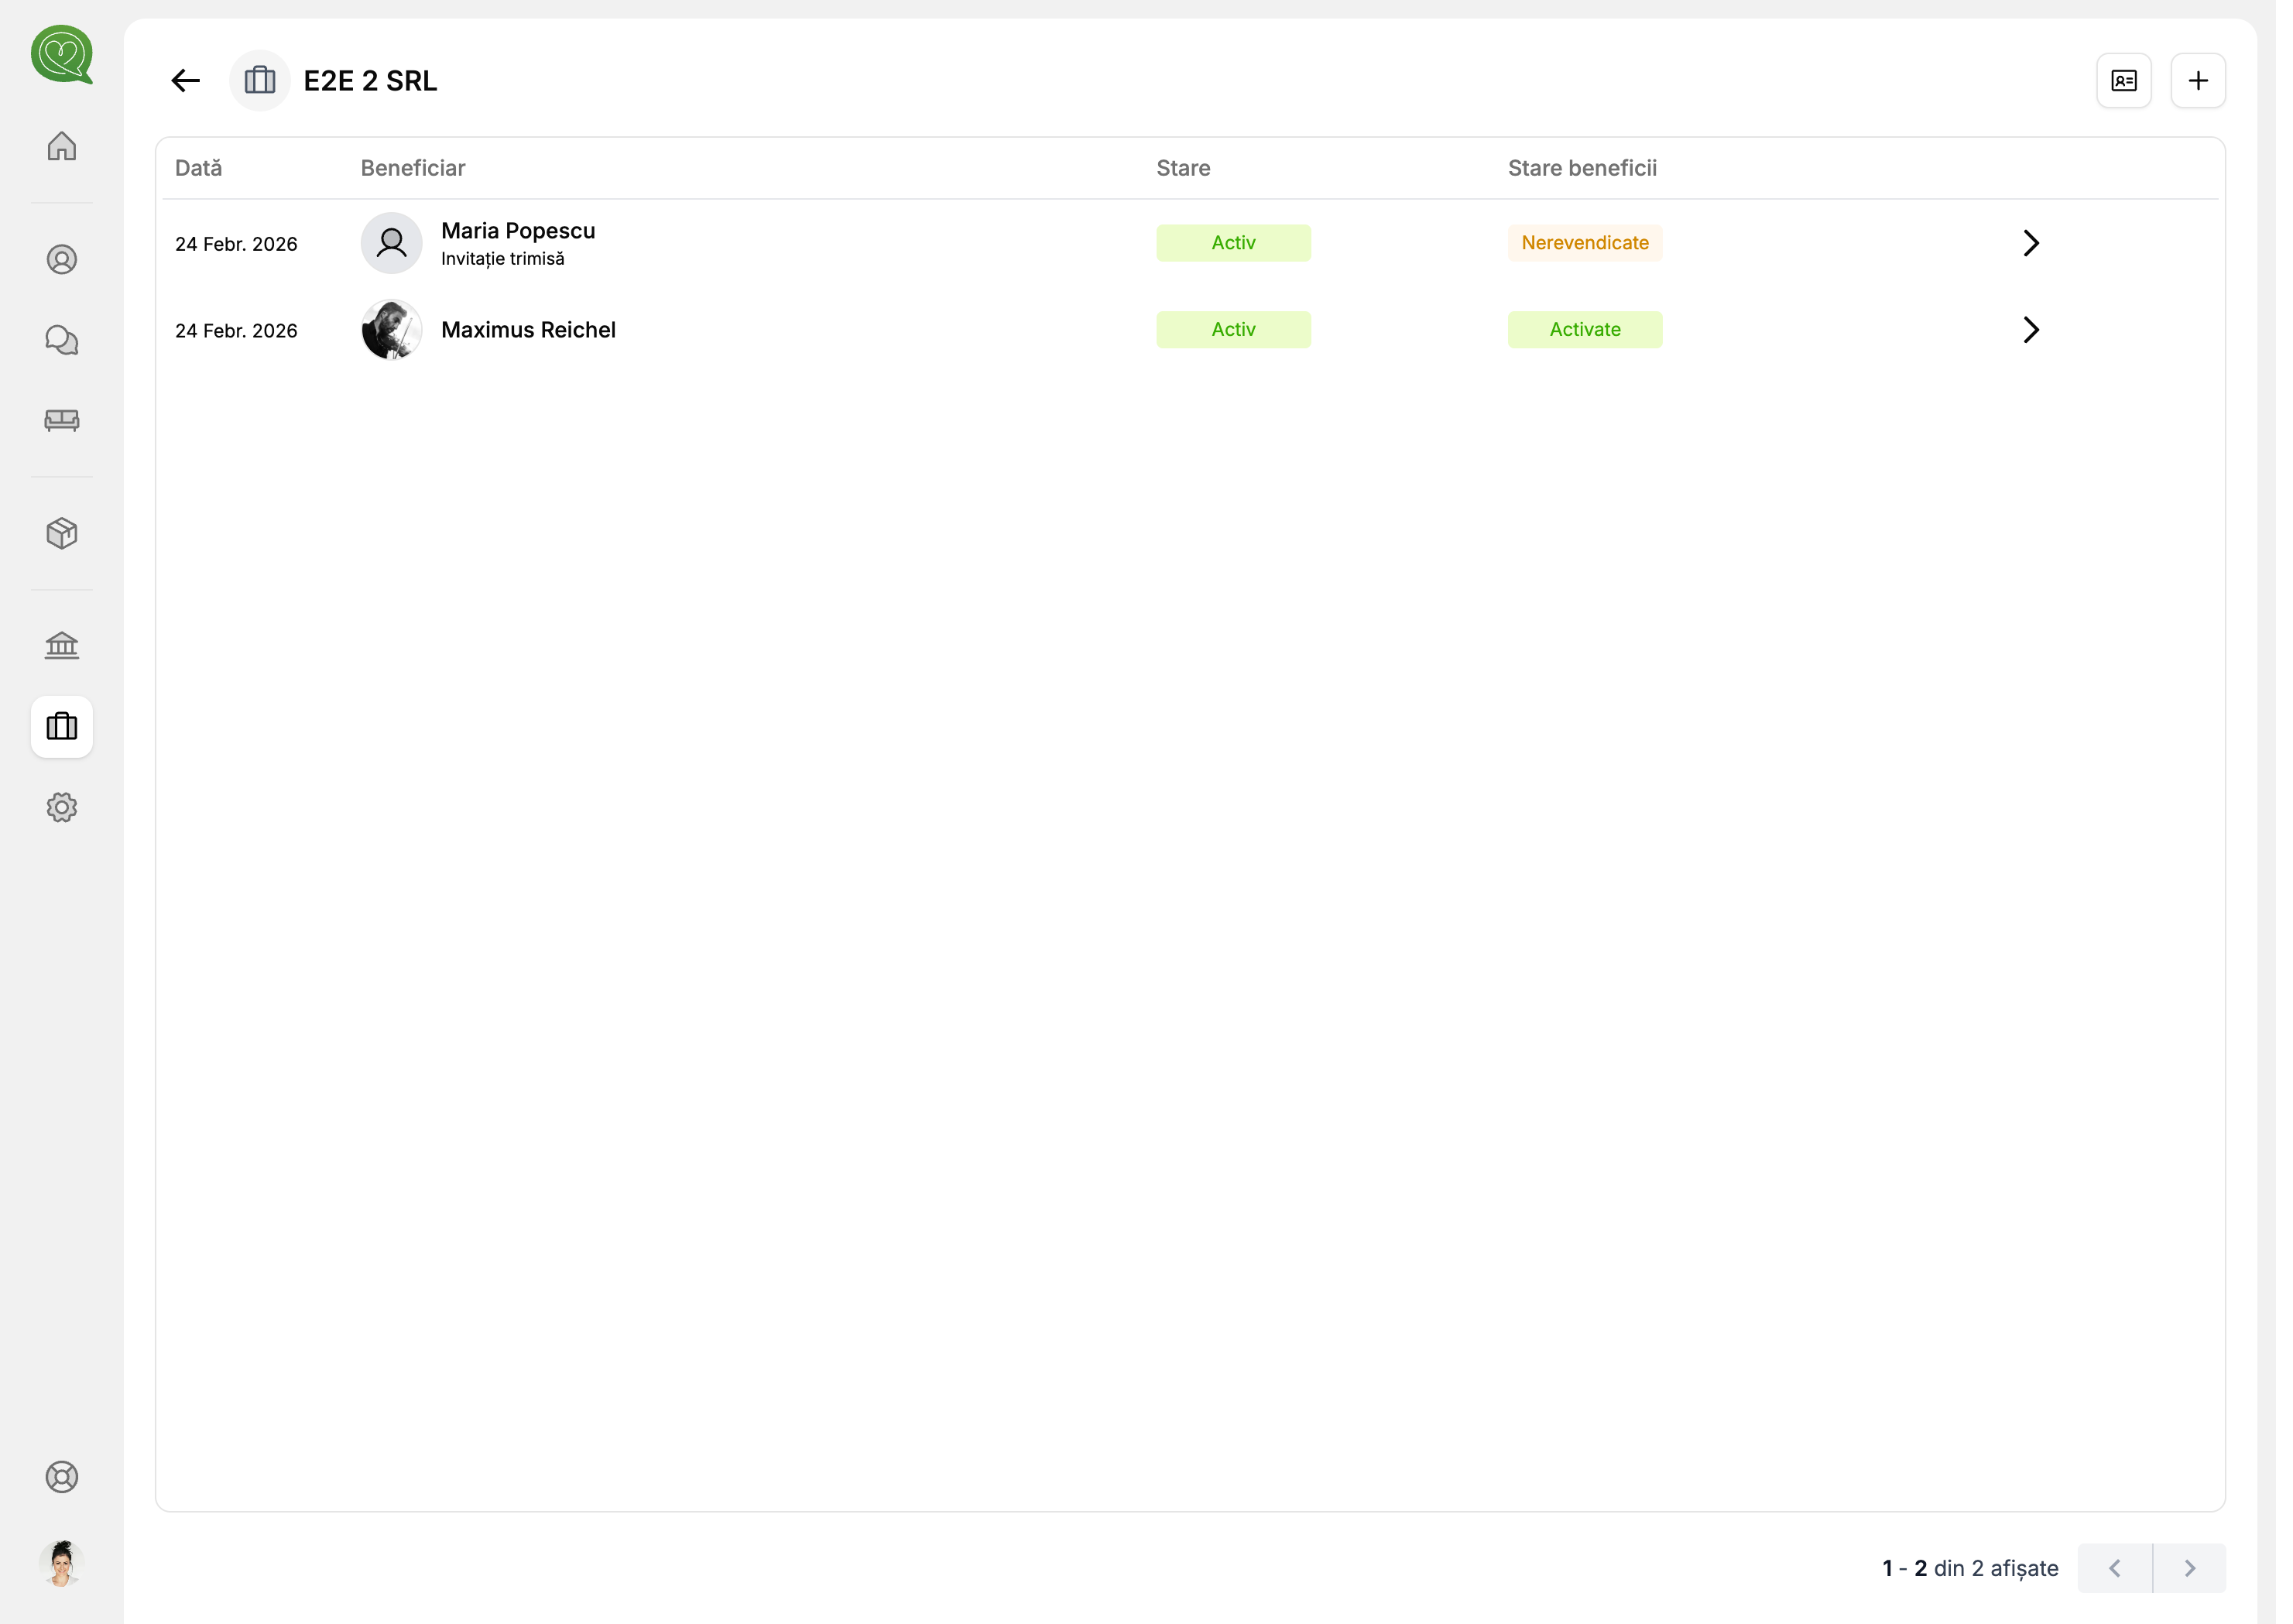Click the account avatar at sidebar bottom
This screenshot has width=2293, height=1624.
point(62,1563)
